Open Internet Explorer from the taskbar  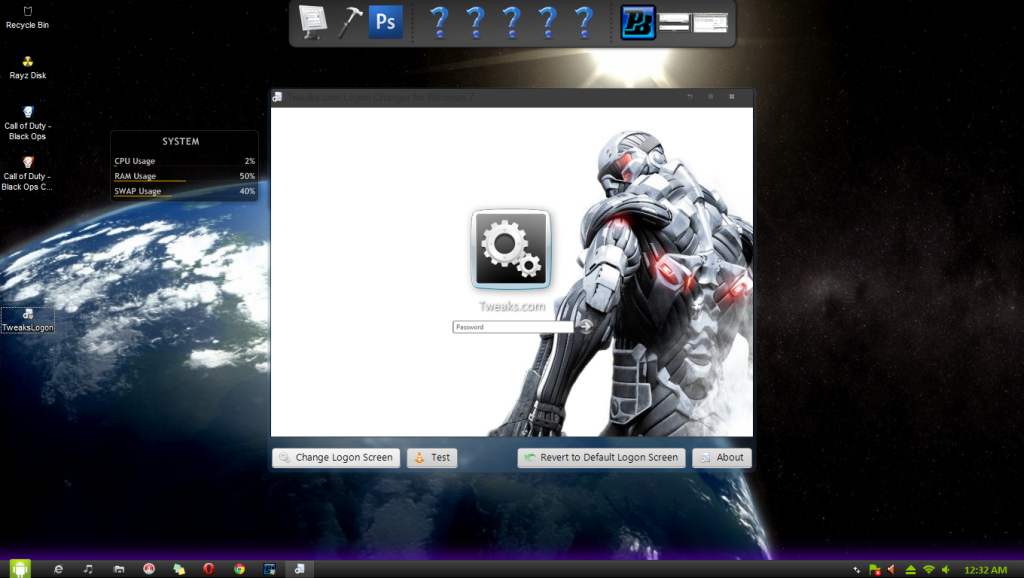click(58, 568)
